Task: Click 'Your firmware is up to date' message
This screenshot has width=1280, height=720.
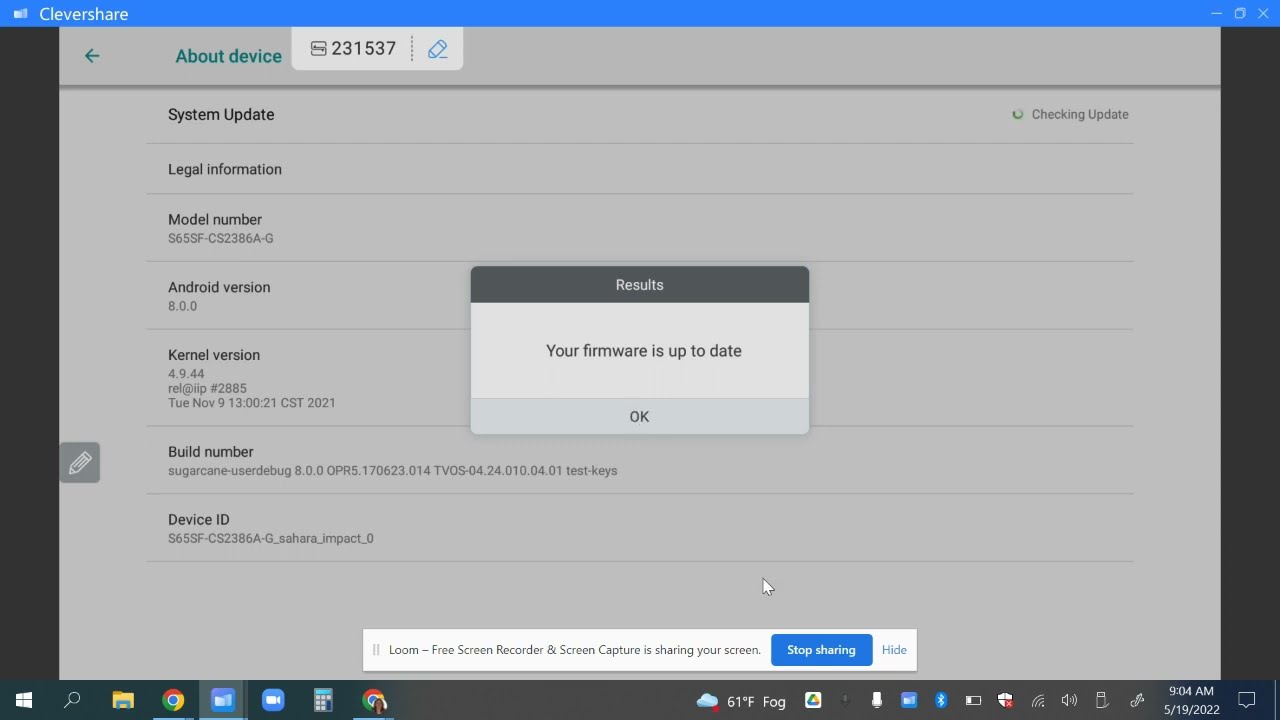Action: (x=644, y=351)
